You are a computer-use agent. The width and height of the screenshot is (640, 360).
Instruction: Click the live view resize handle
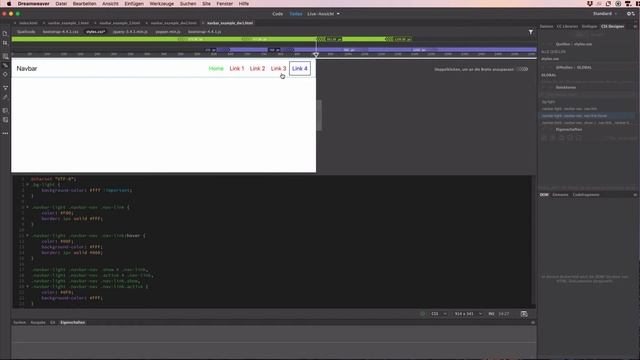pyautogui.click(x=319, y=115)
